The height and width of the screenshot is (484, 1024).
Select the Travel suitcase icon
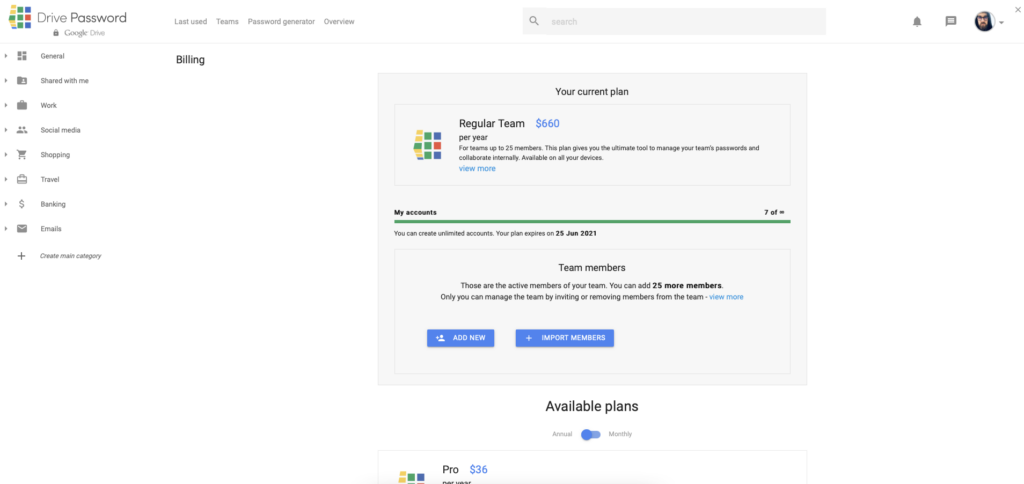point(22,180)
